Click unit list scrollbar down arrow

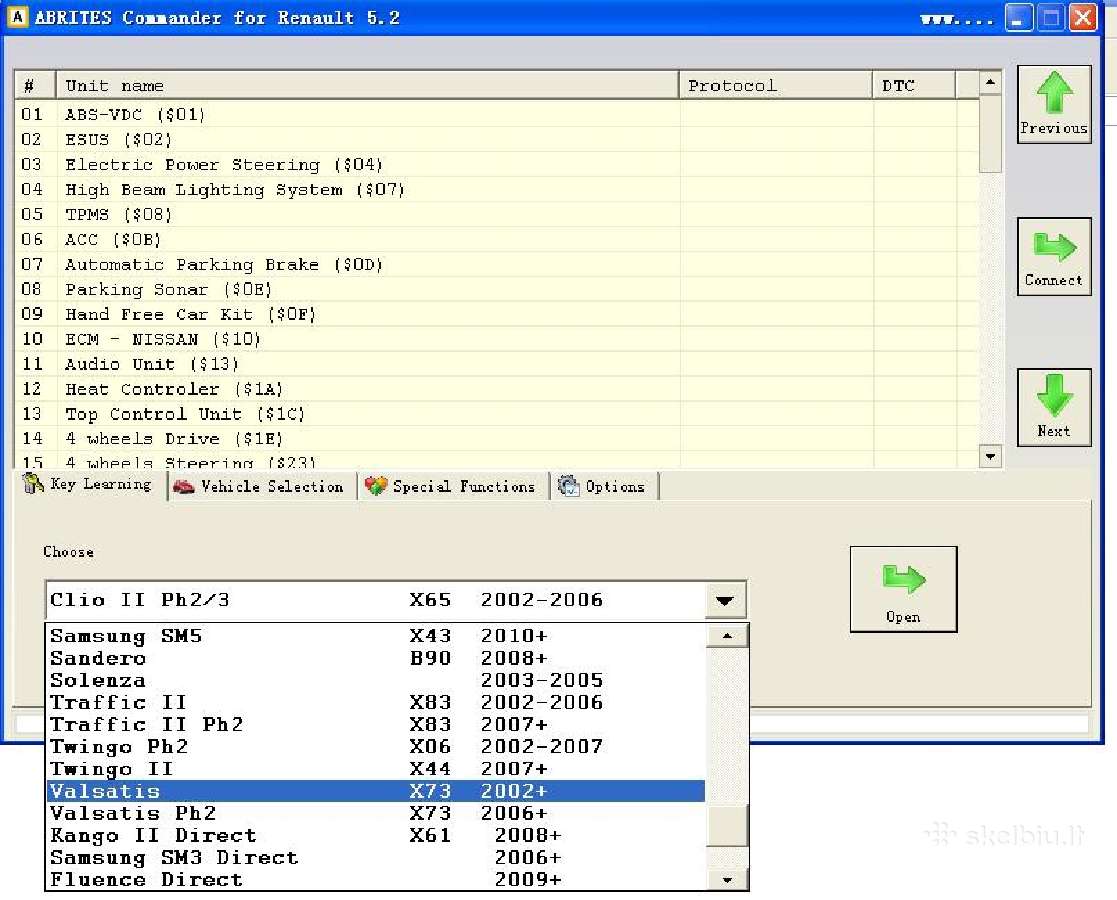990,456
